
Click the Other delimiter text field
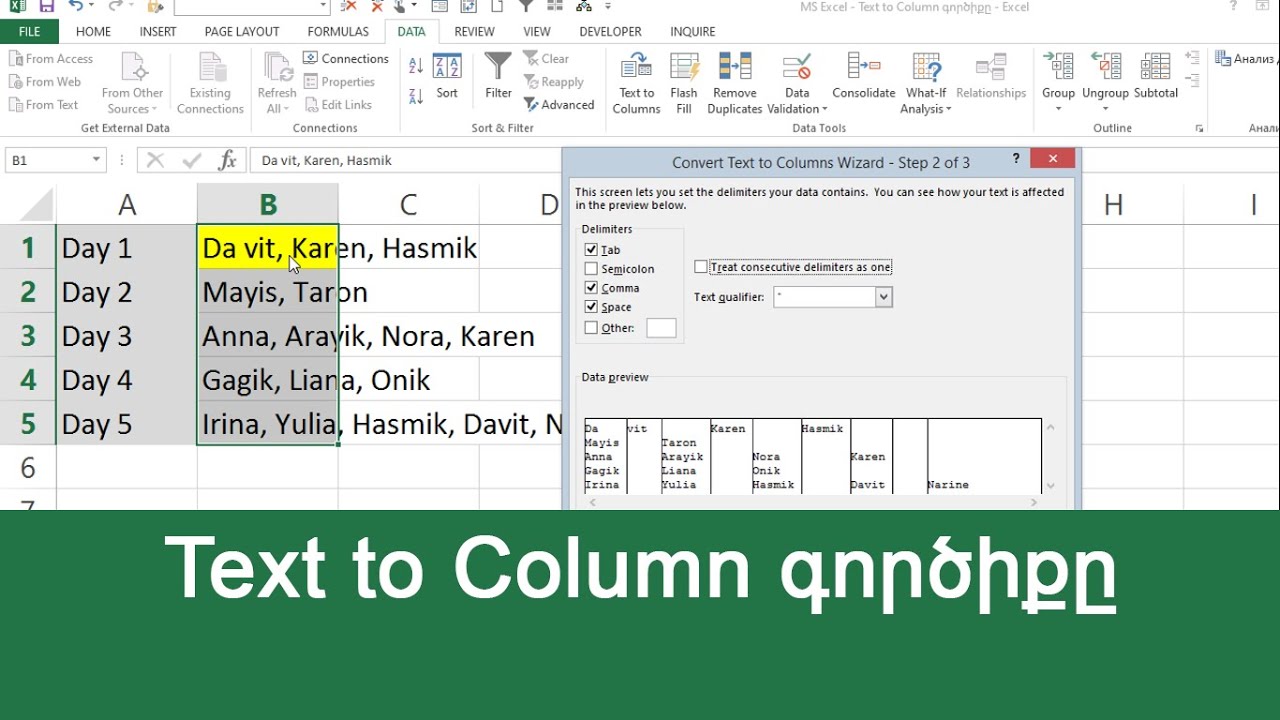[x=661, y=328]
